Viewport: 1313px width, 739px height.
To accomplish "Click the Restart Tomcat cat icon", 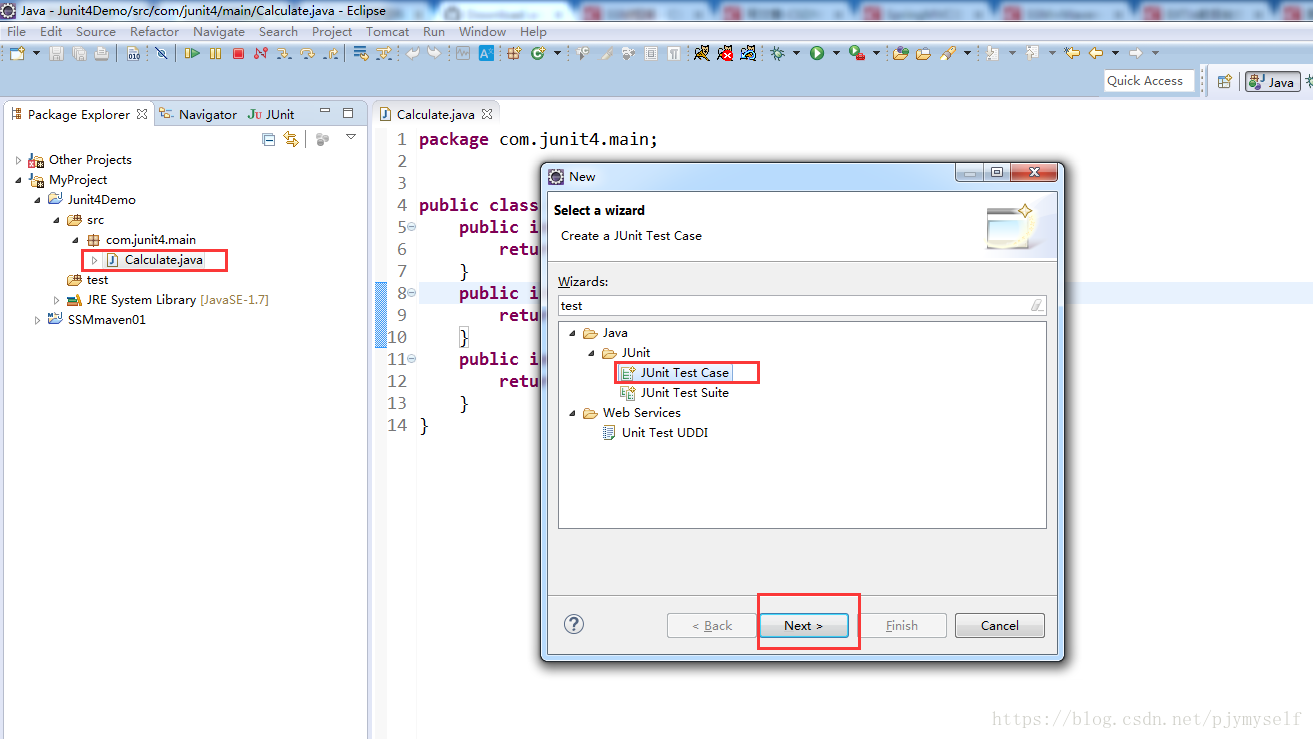I will click(748, 53).
